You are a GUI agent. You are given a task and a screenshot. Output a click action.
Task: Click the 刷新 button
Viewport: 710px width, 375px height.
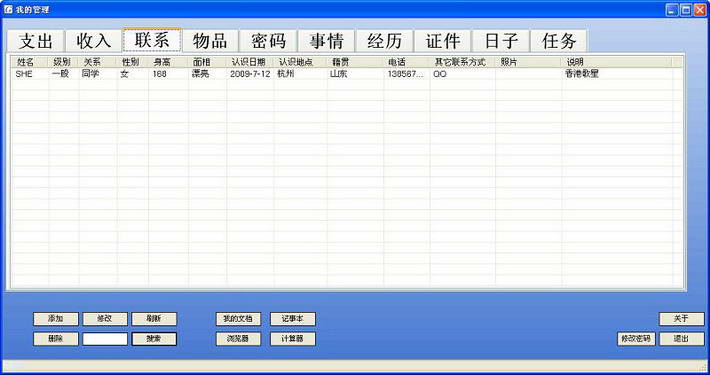[154, 319]
